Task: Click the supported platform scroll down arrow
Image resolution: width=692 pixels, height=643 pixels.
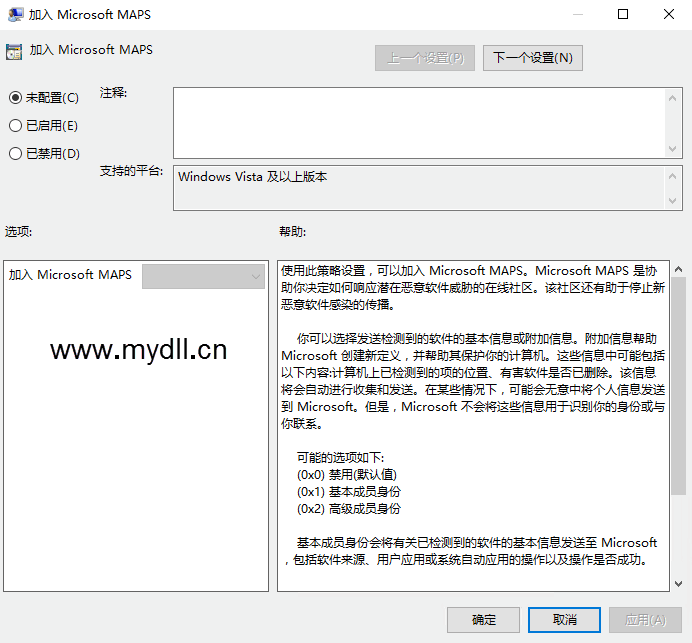Action: pos(672,201)
